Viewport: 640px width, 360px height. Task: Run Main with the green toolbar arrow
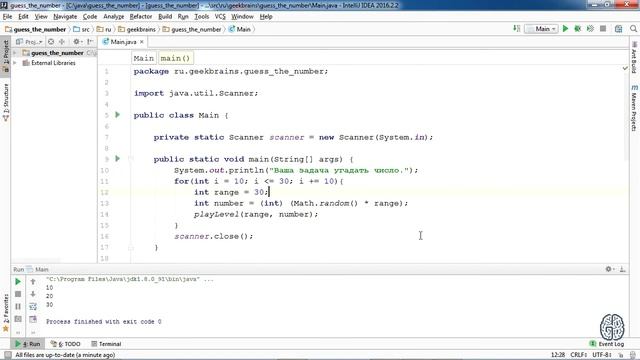pyautogui.click(x=565, y=29)
